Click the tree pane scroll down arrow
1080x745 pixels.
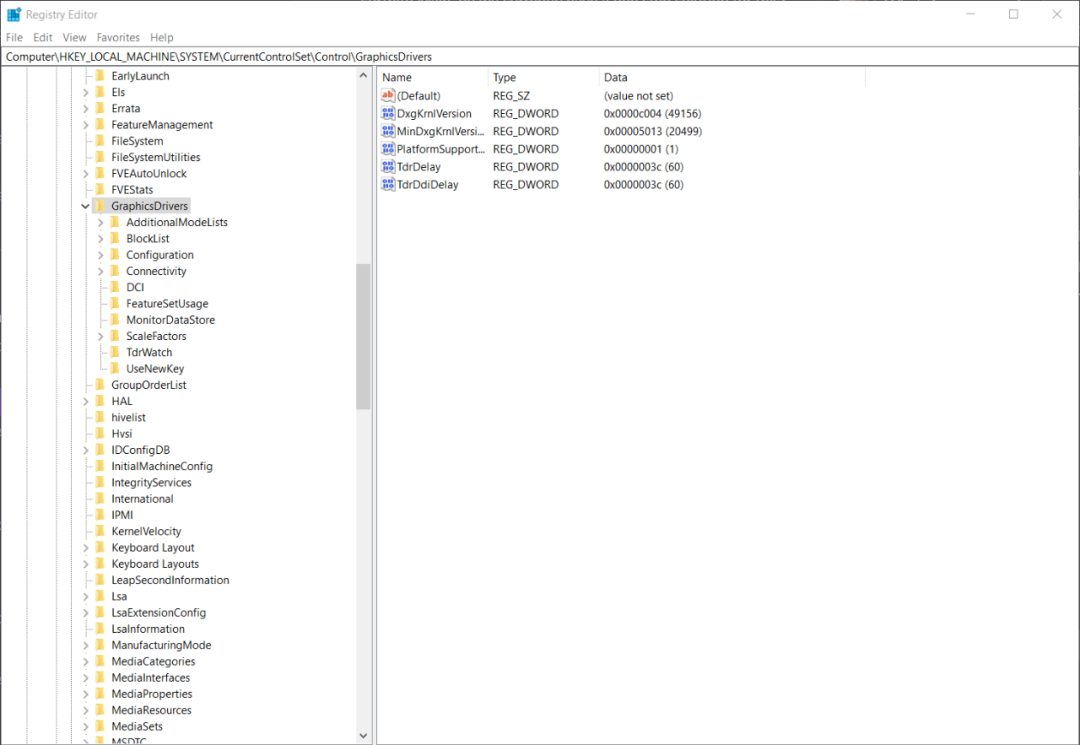tap(363, 736)
